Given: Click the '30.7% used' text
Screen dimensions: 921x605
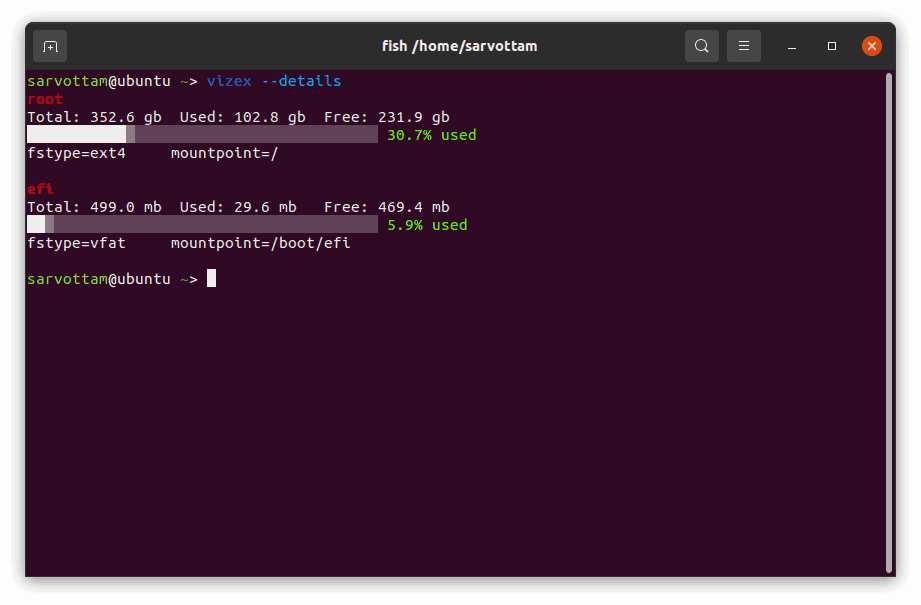Looking at the screenshot, I should point(432,135).
